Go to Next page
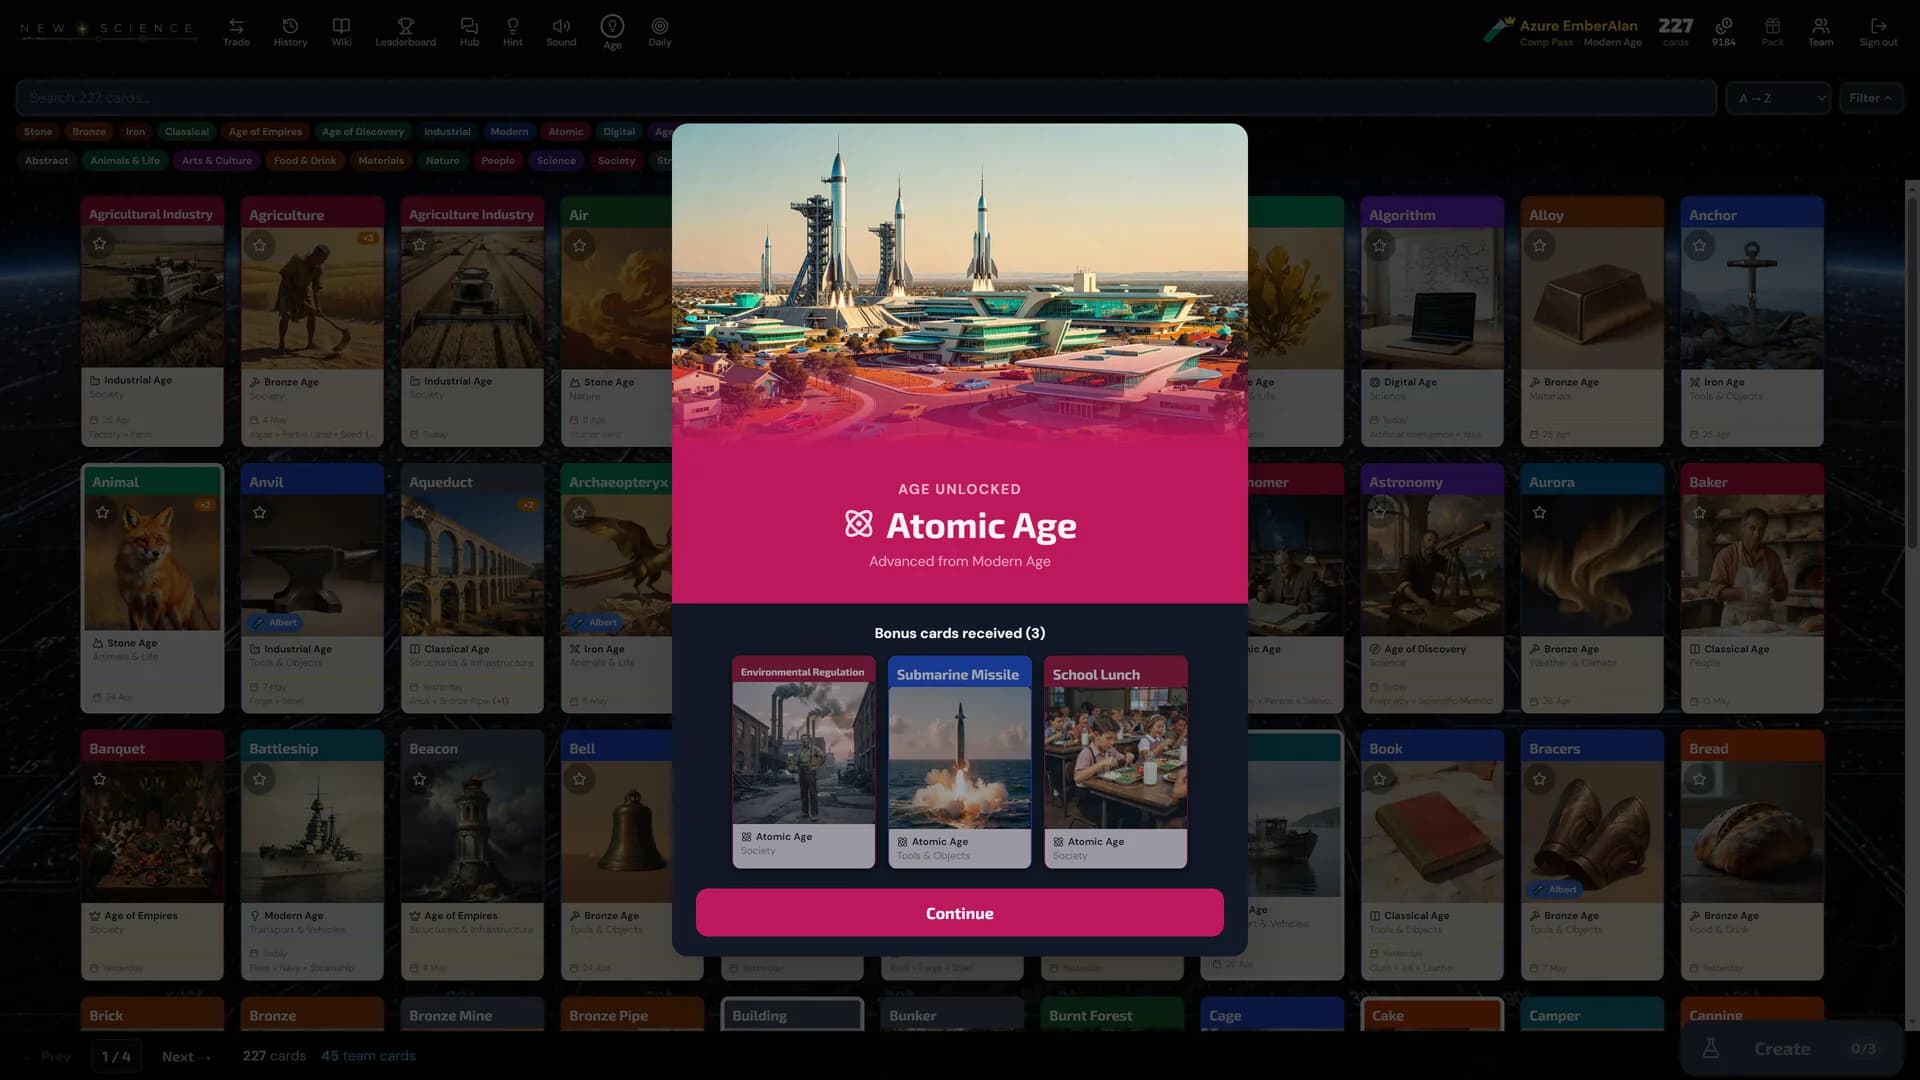This screenshot has height=1080, width=1920. 186,1057
